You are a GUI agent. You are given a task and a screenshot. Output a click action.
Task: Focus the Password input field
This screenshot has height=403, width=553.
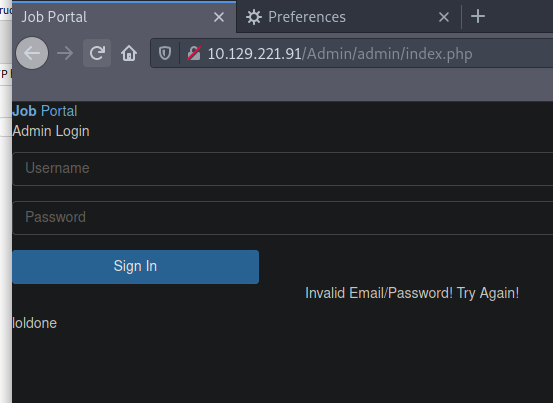[x=283, y=218]
